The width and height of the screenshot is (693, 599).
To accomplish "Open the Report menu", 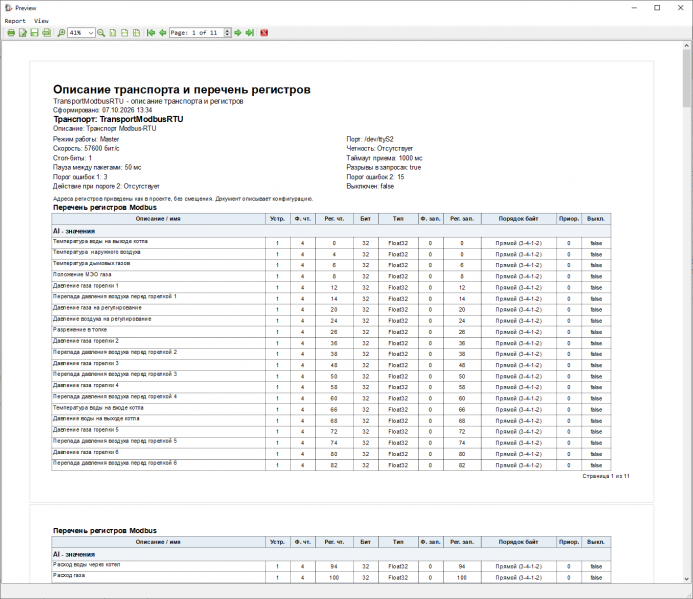I will click(x=15, y=21).
